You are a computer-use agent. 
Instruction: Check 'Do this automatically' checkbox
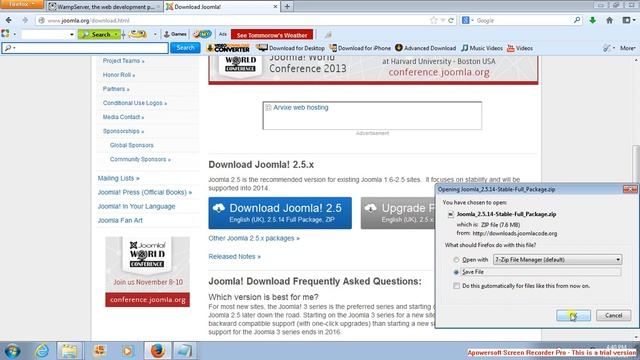click(456, 286)
